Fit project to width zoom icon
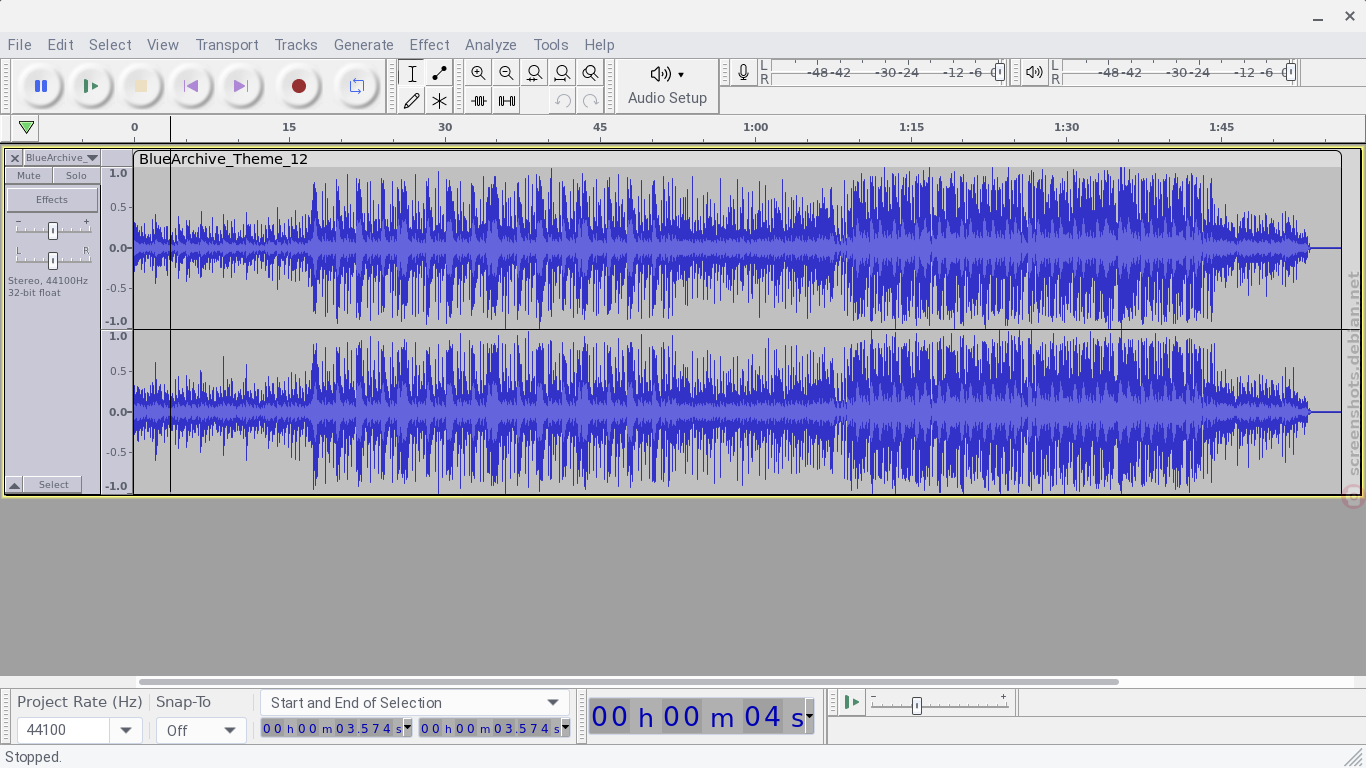1366x768 pixels. [x=562, y=73]
